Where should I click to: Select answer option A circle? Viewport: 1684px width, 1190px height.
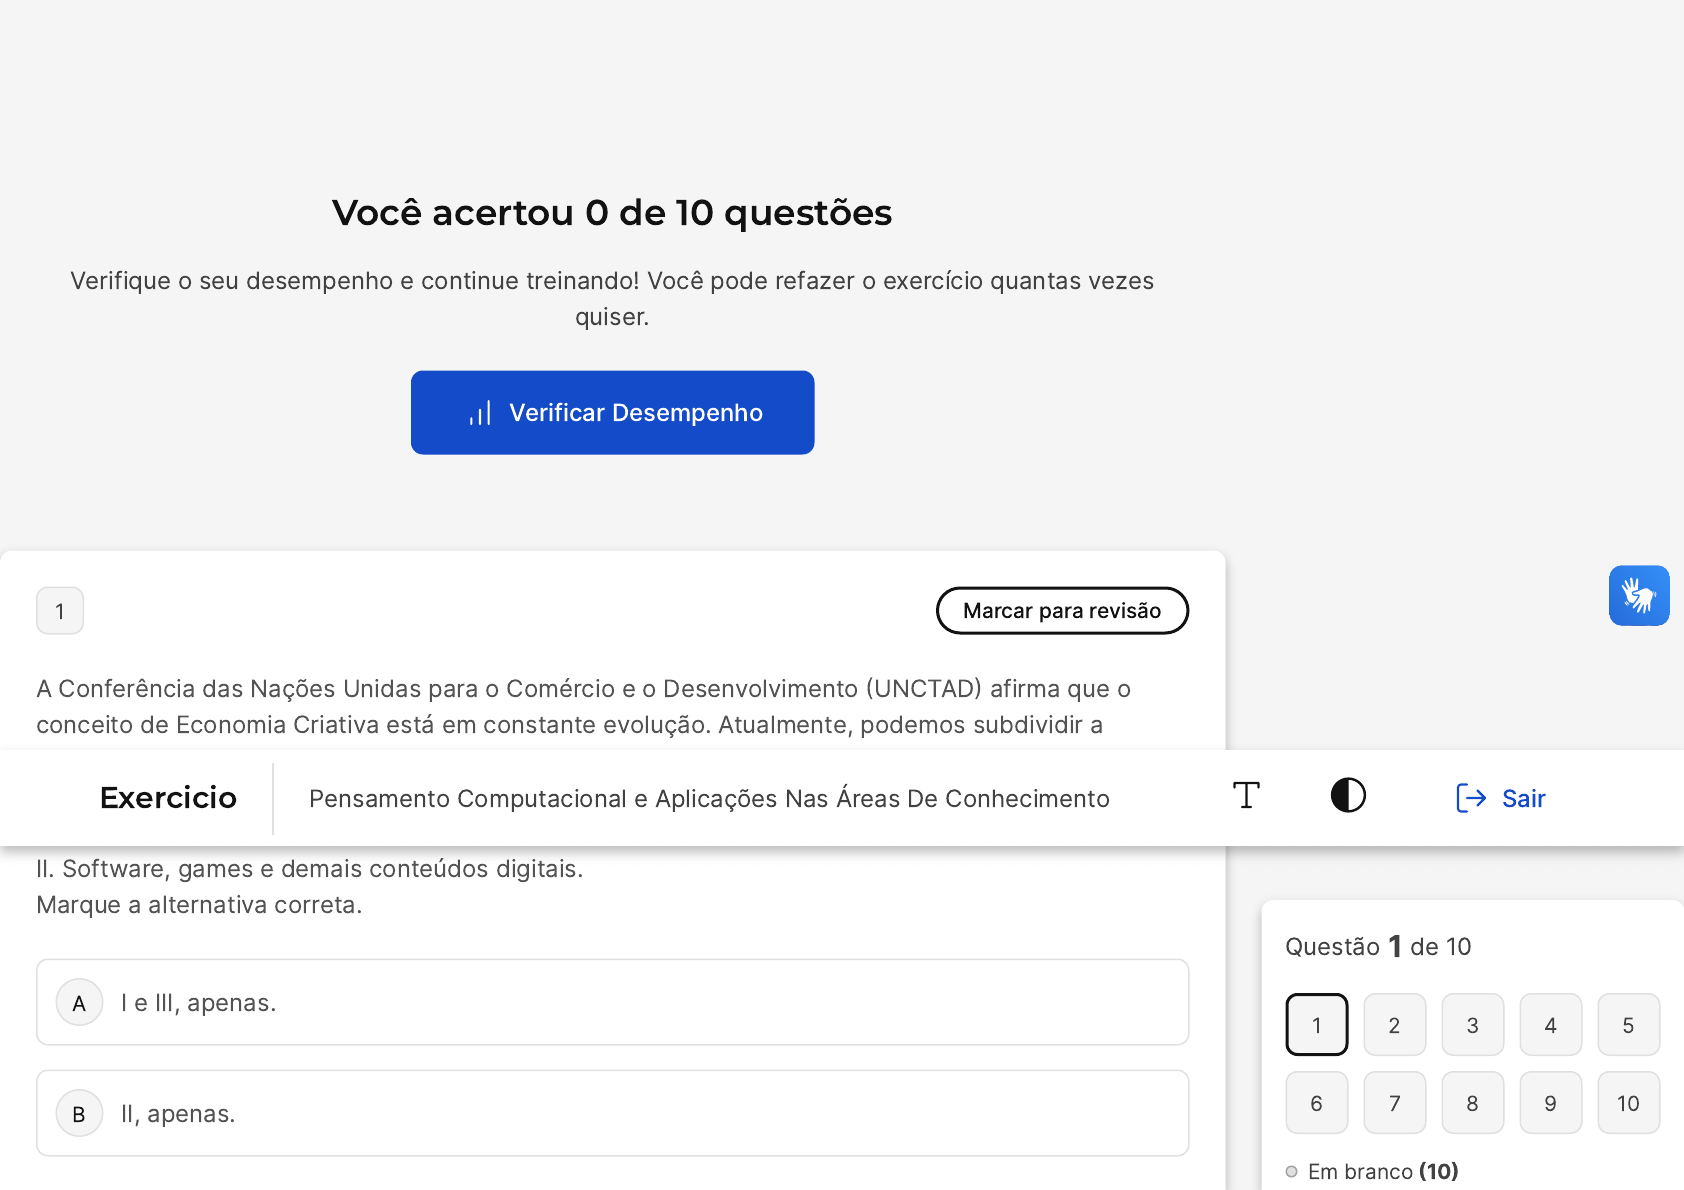pos(80,1003)
